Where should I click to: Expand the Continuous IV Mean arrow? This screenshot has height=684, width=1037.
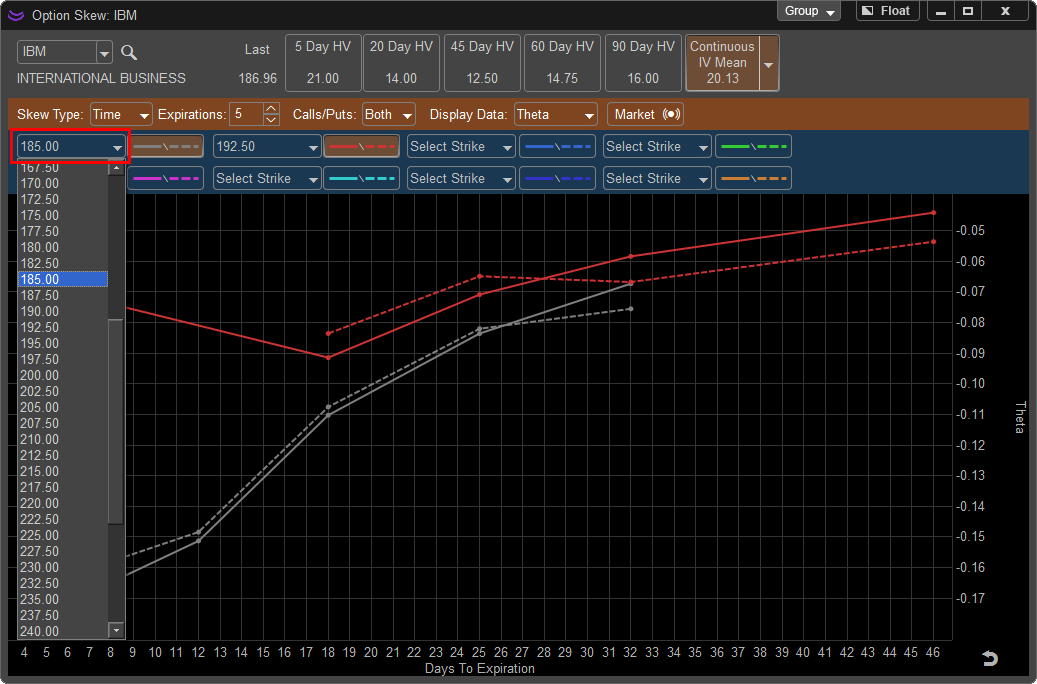coord(769,64)
